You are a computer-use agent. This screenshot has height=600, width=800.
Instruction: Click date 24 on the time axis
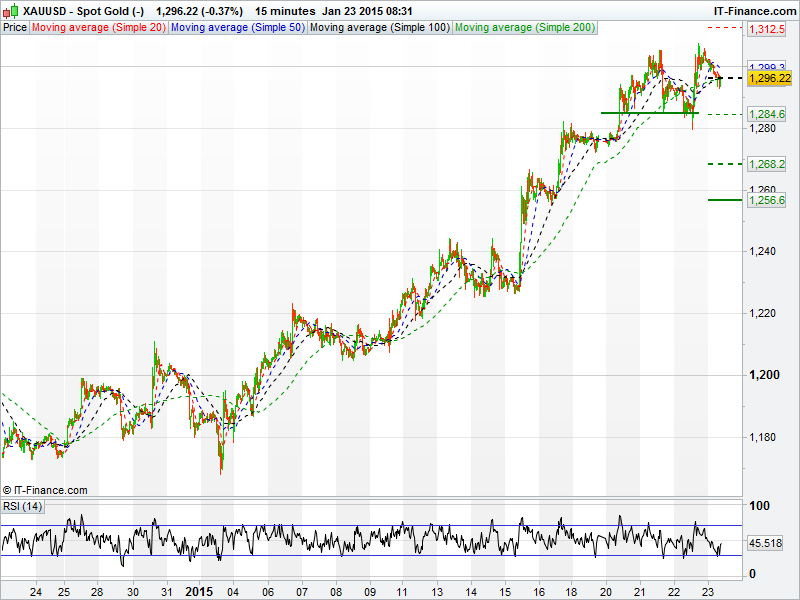[36, 592]
